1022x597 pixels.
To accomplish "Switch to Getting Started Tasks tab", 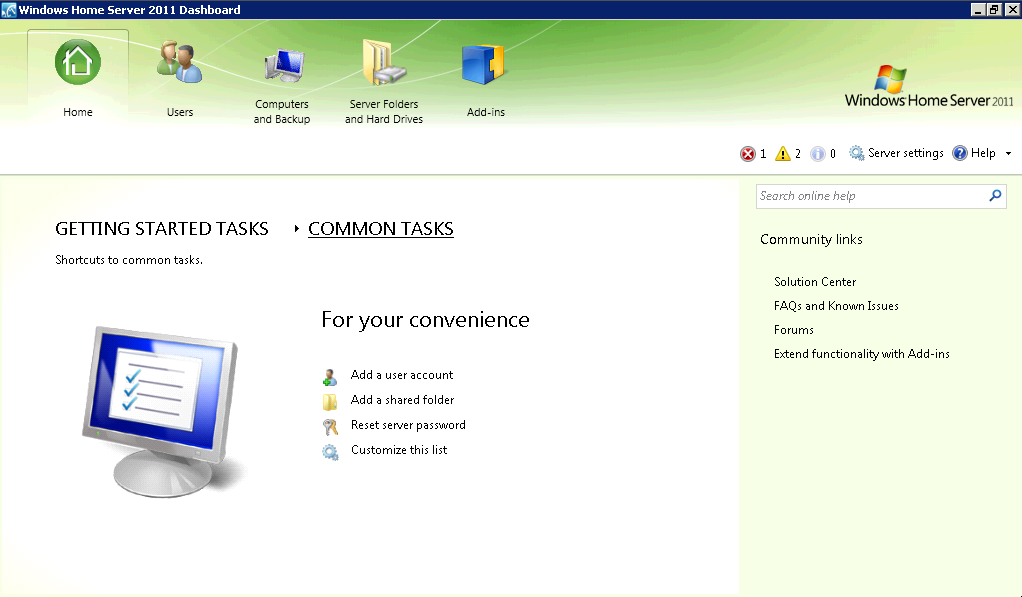I will 162,229.
